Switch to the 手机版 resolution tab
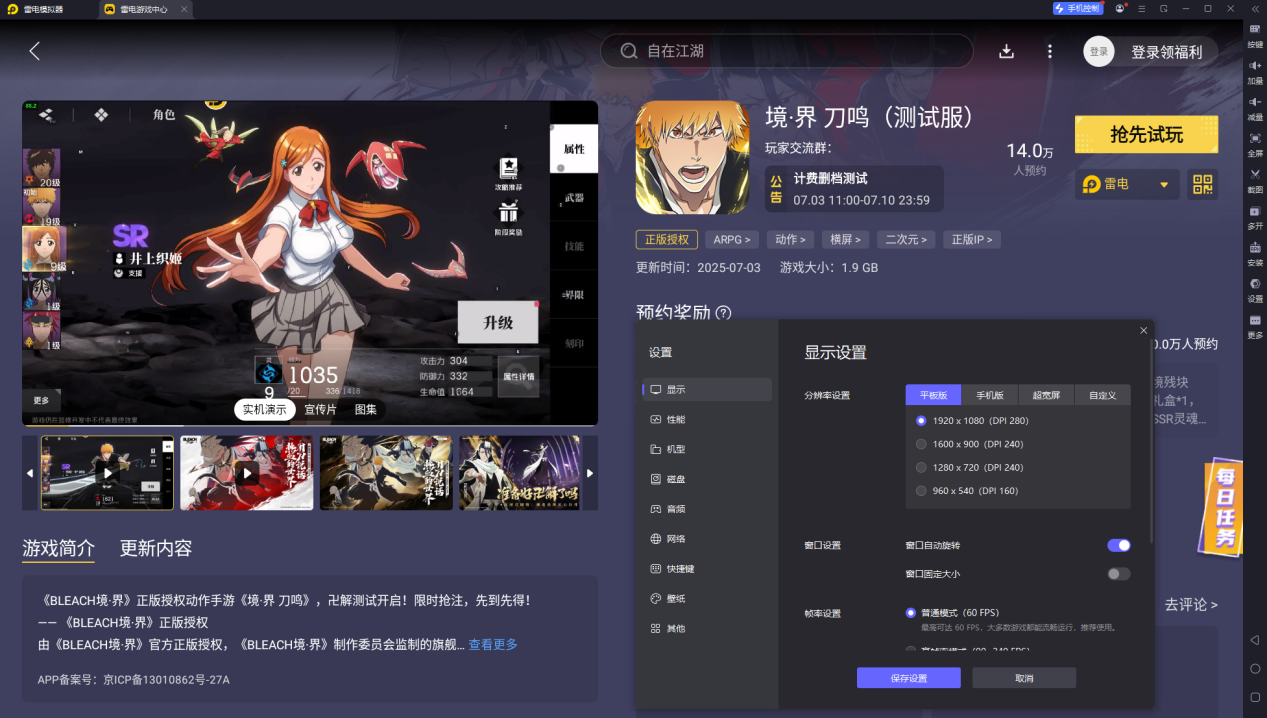Screen dimensions: 1267x718 [990, 395]
